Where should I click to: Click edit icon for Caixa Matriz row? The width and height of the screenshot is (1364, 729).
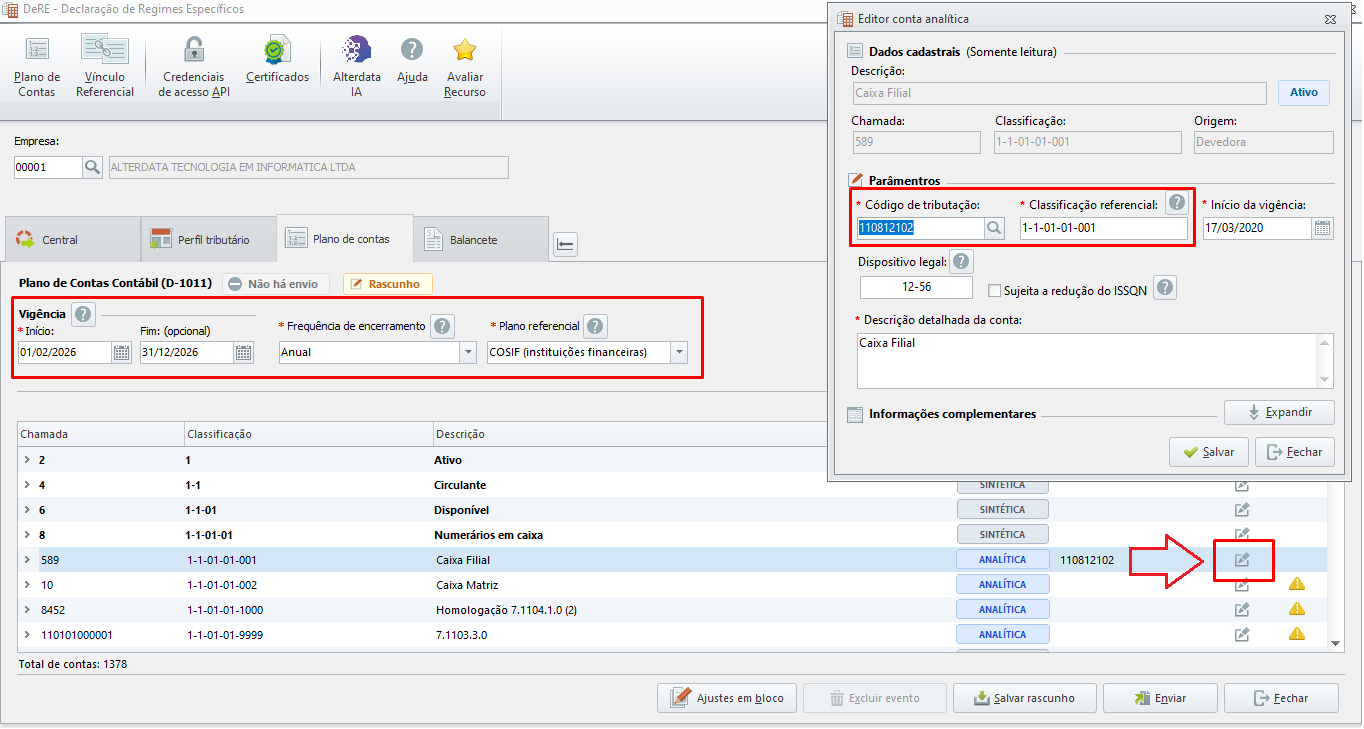[x=1242, y=585]
